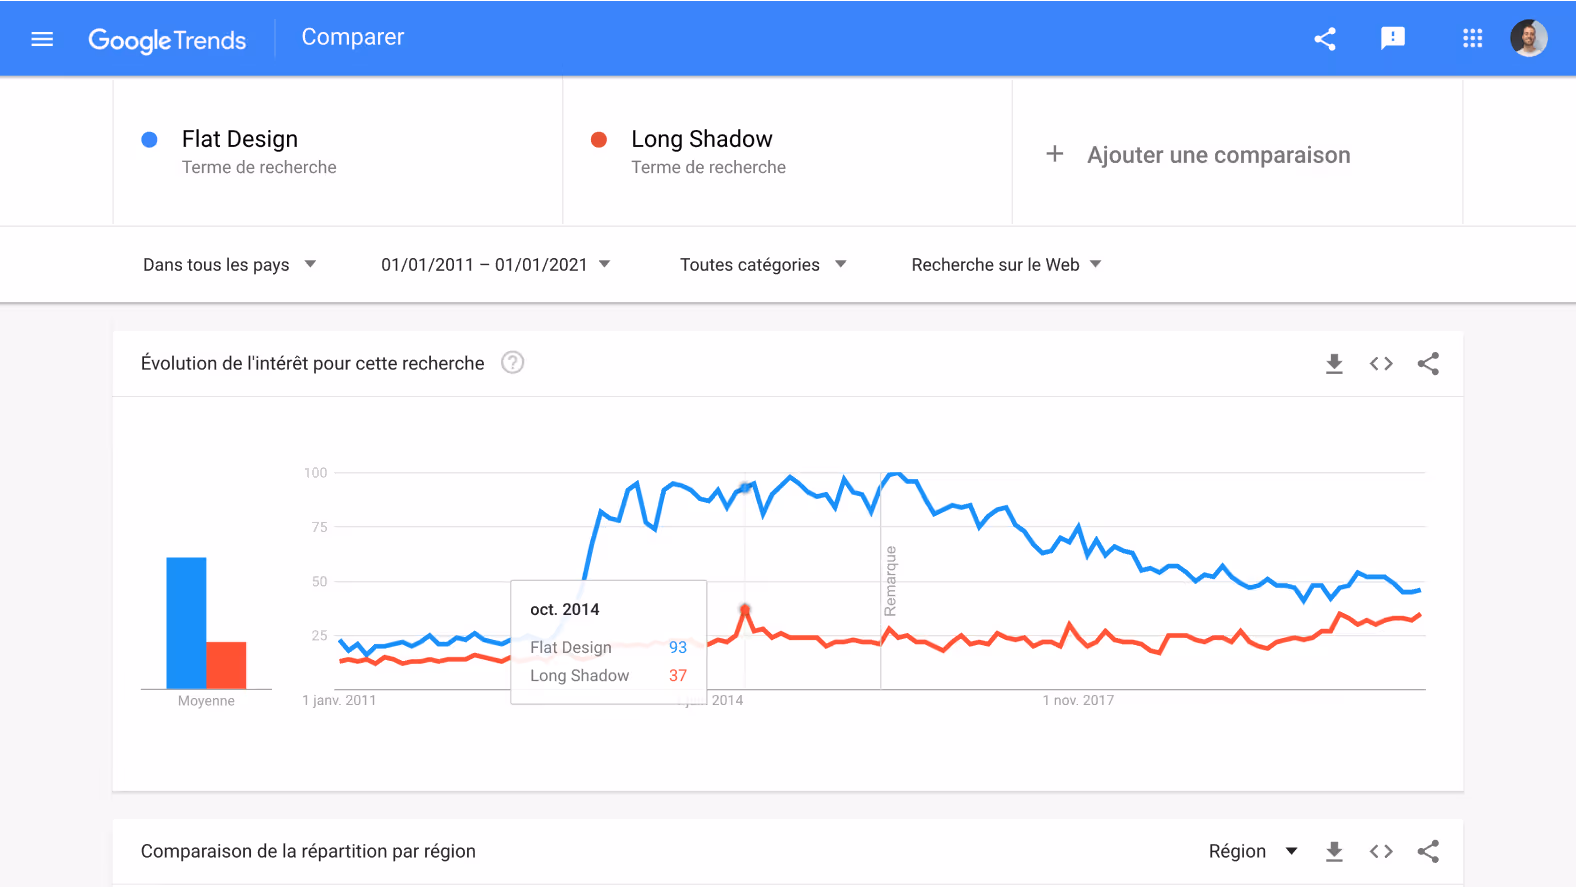Open the feedback icon in the header
1576x887 pixels.
point(1393,38)
